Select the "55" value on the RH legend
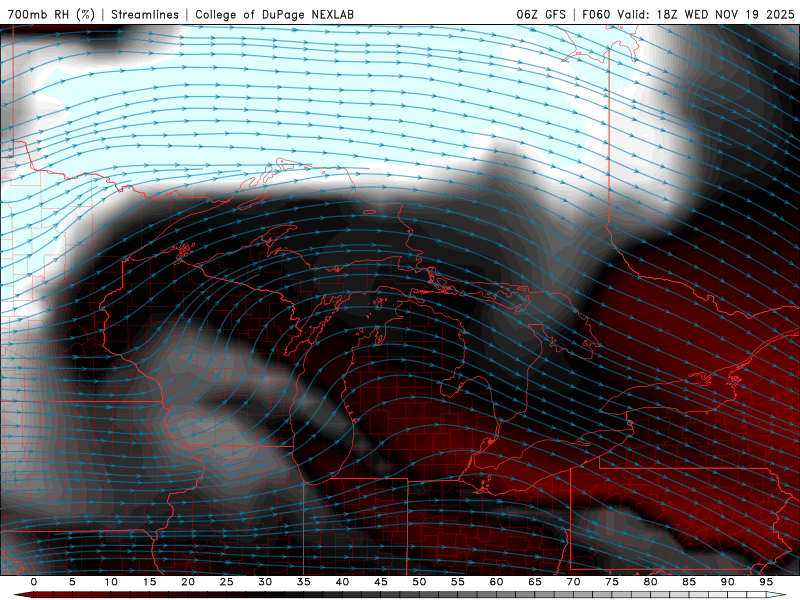Image resolution: width=800 pixels, height=600 pixels. coord(458,582)
